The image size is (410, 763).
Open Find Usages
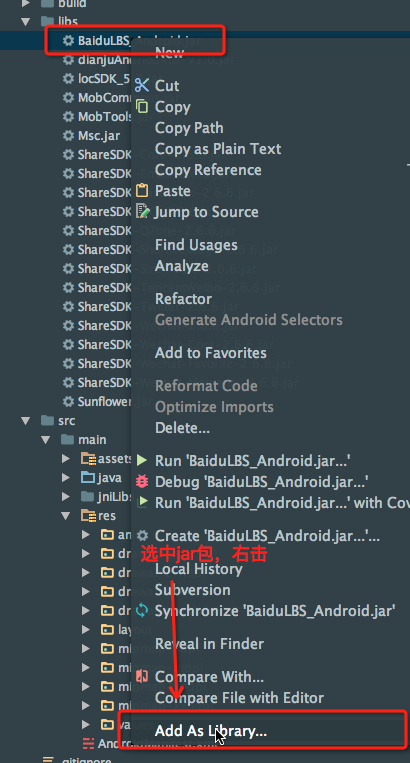click(x=196, y=245)
